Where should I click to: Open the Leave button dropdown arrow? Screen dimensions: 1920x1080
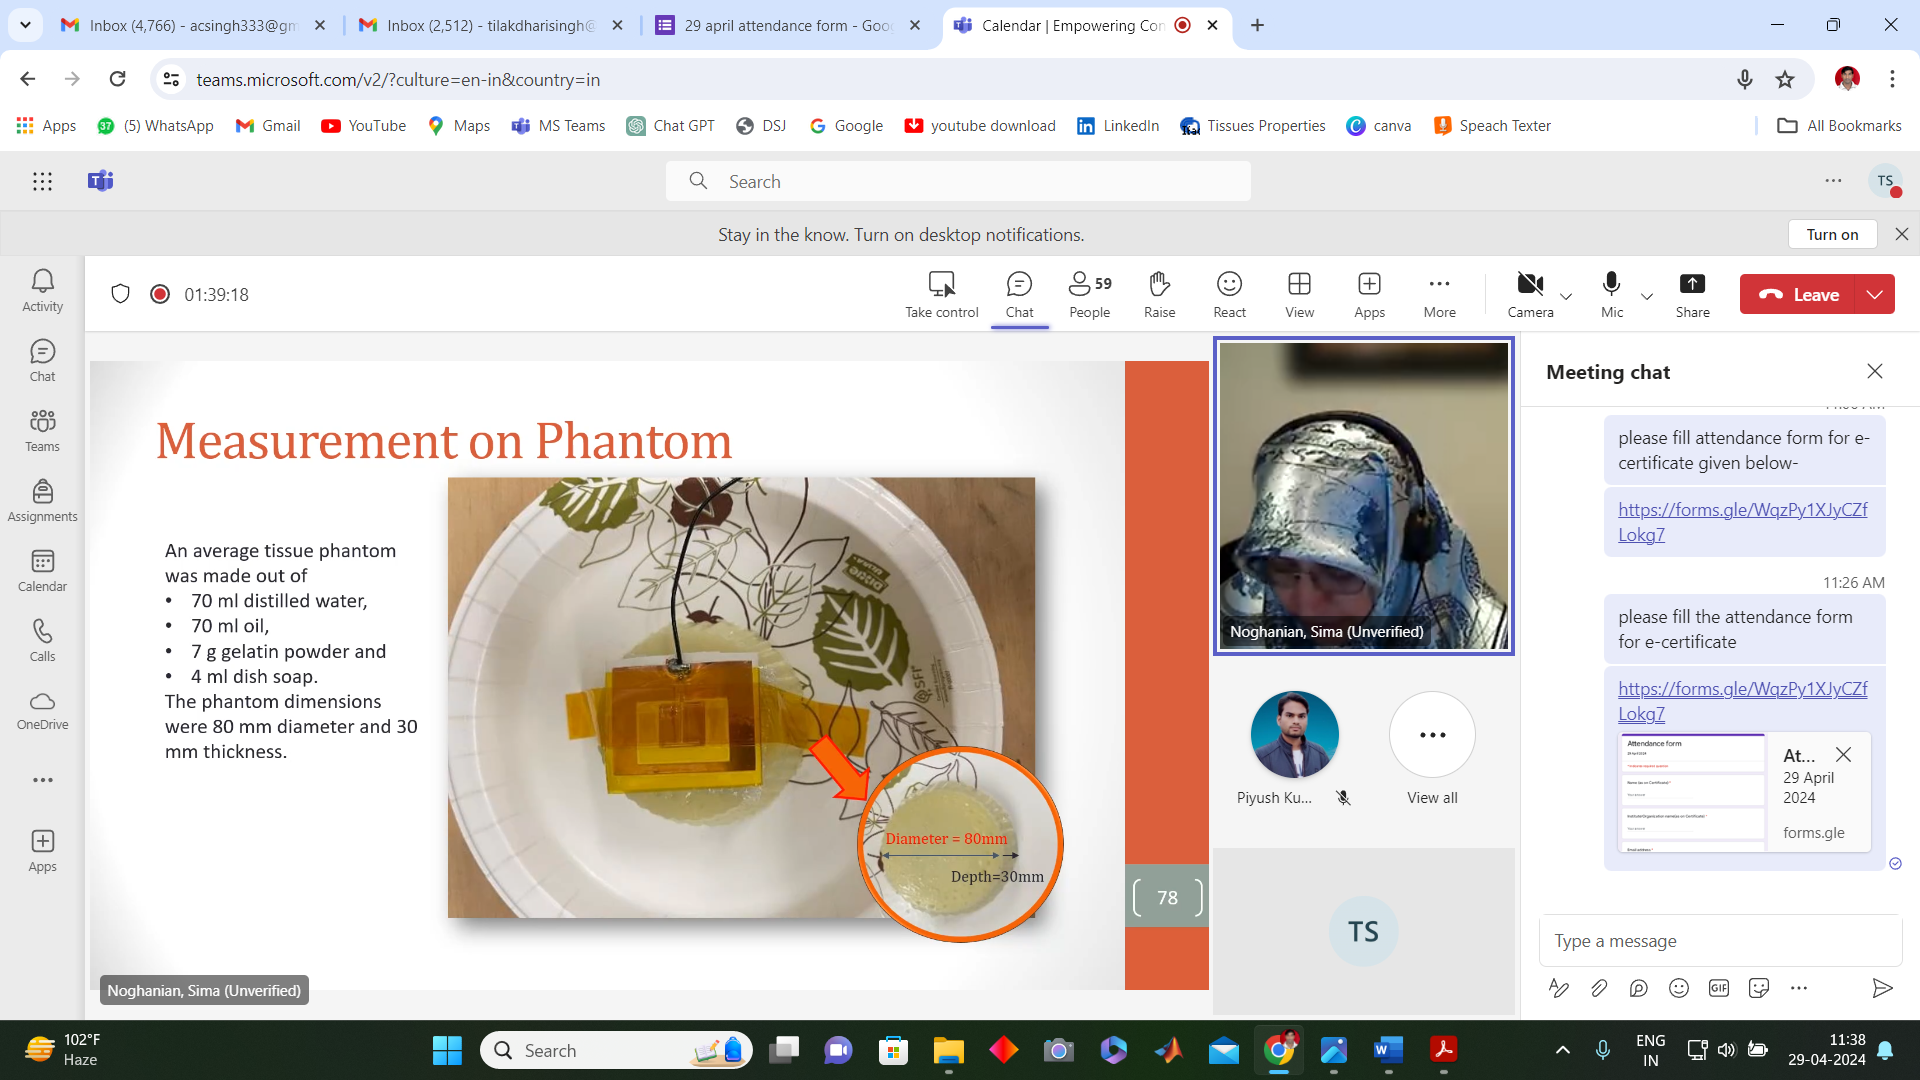[1875, 294]
